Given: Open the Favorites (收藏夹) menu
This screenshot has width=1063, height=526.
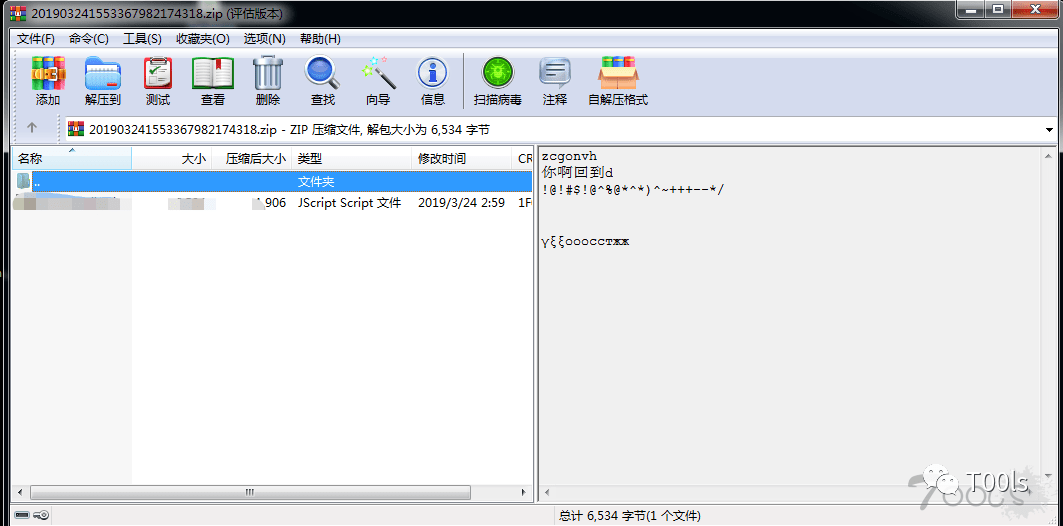Looking at the screenshot, I should point(203,39).
